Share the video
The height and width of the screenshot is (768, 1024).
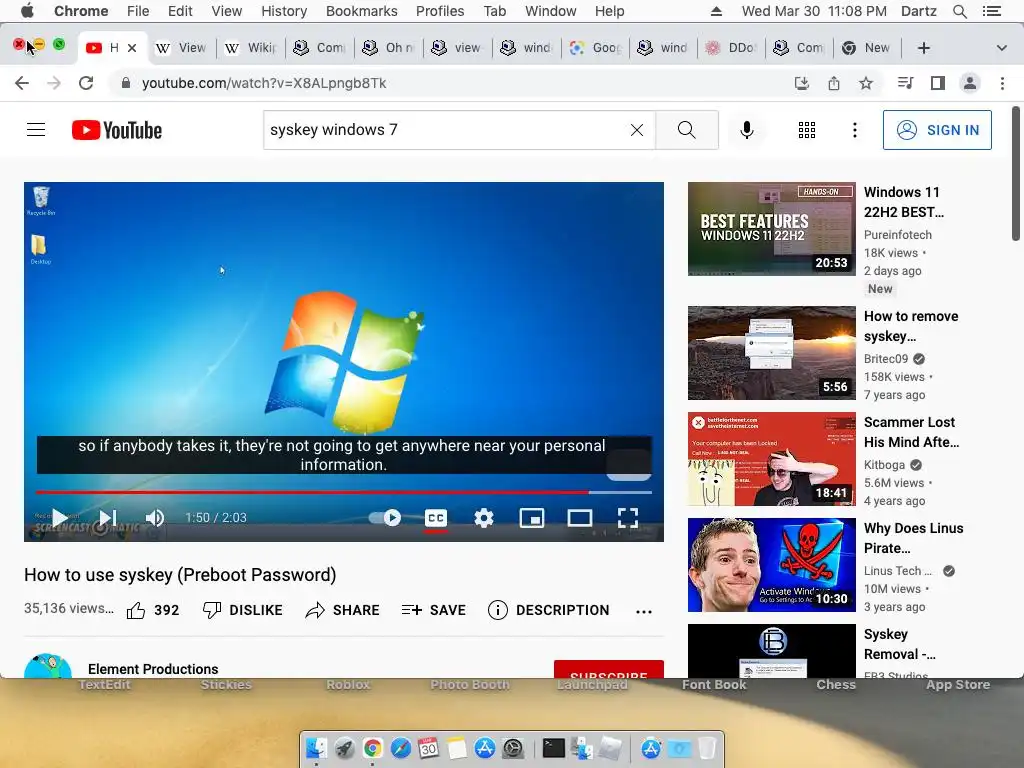pos(342,610)
